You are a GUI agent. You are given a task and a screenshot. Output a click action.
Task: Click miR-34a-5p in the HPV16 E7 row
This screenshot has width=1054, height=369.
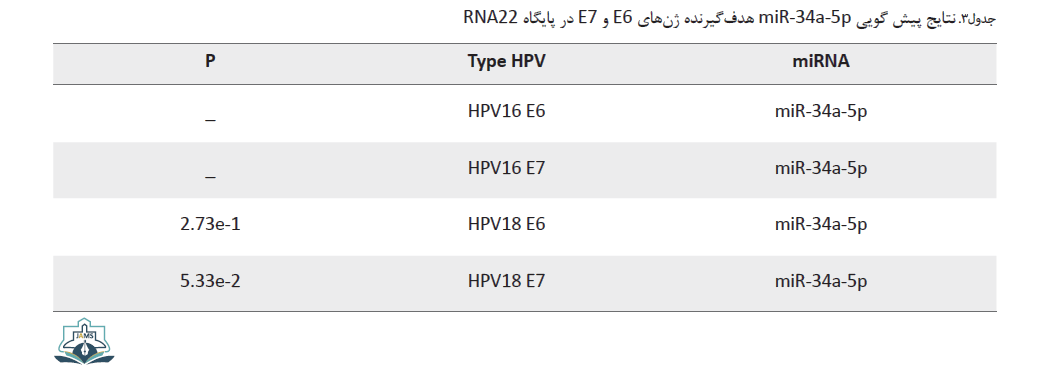coord(821,168)
